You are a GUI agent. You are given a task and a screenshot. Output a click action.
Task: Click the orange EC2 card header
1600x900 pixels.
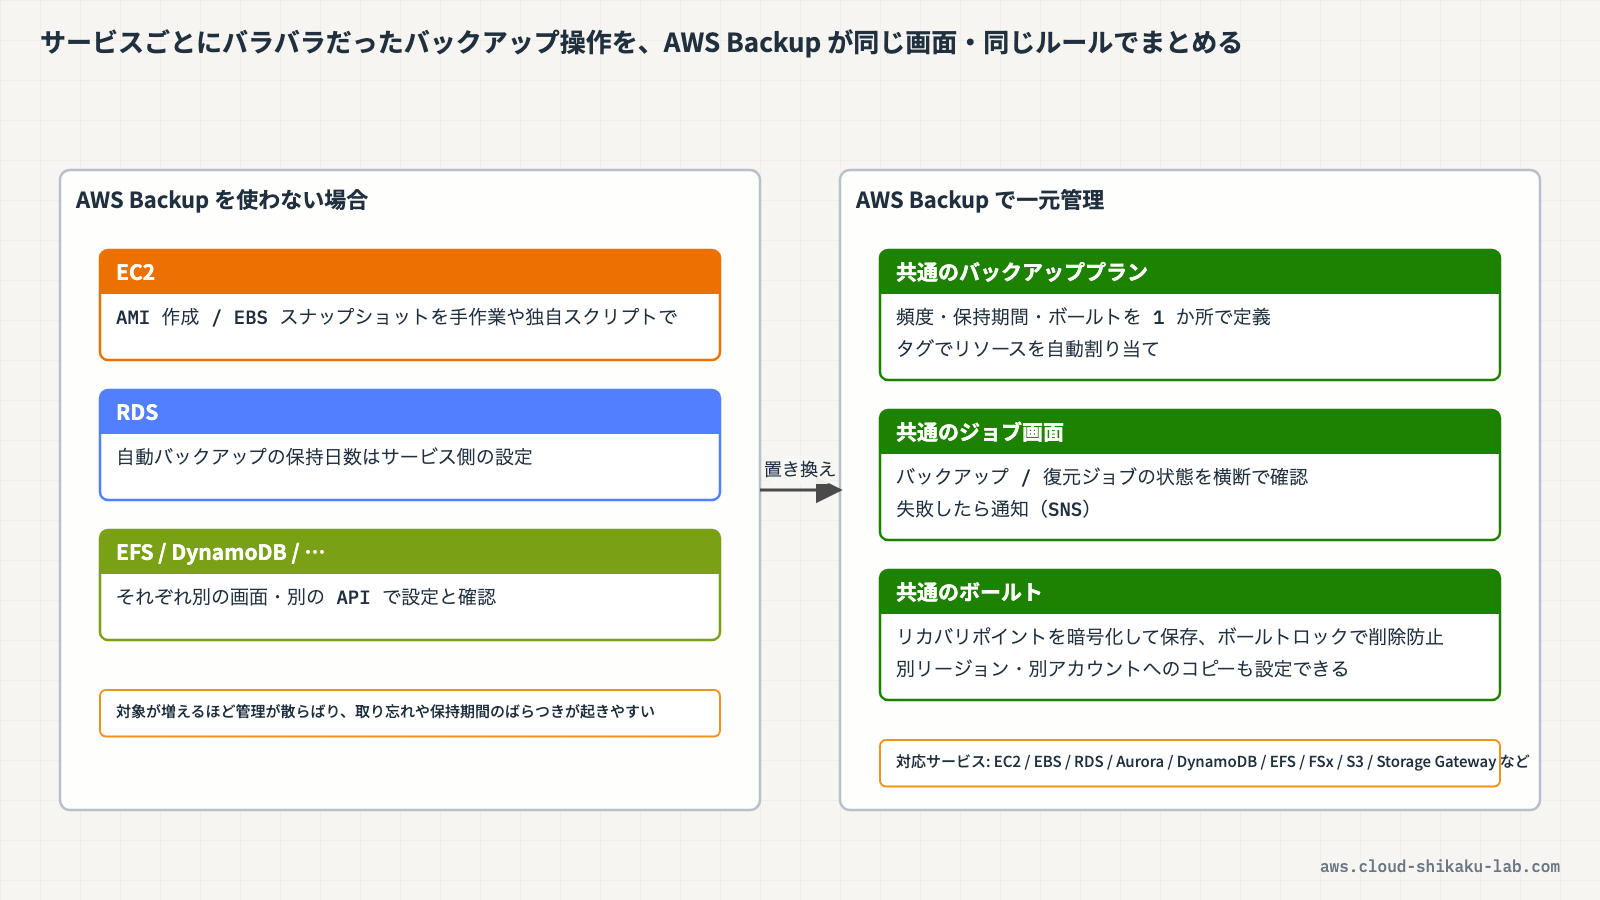pyautogui.click(x=410, y=272)
